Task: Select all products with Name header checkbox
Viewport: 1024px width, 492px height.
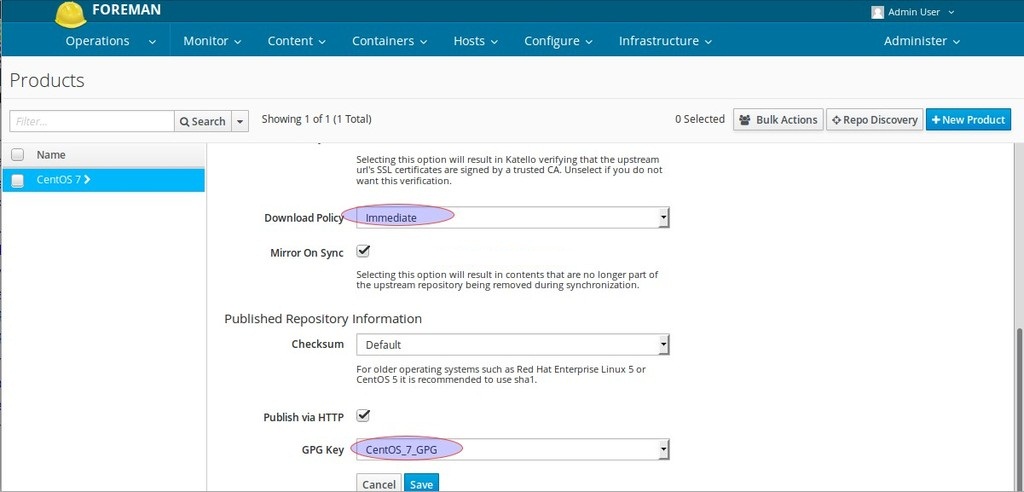Action: click(18, 155)
